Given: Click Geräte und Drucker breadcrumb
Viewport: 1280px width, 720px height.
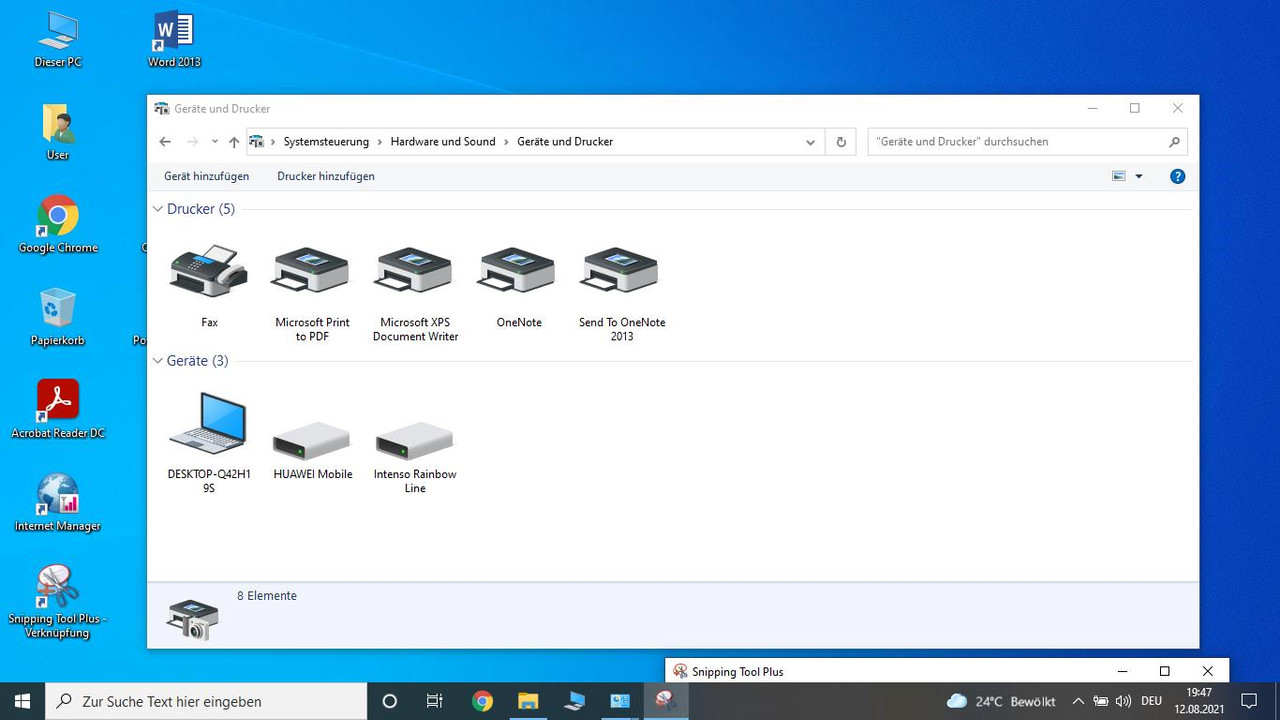Looking at the screenshot, I should tap(565, 142).
